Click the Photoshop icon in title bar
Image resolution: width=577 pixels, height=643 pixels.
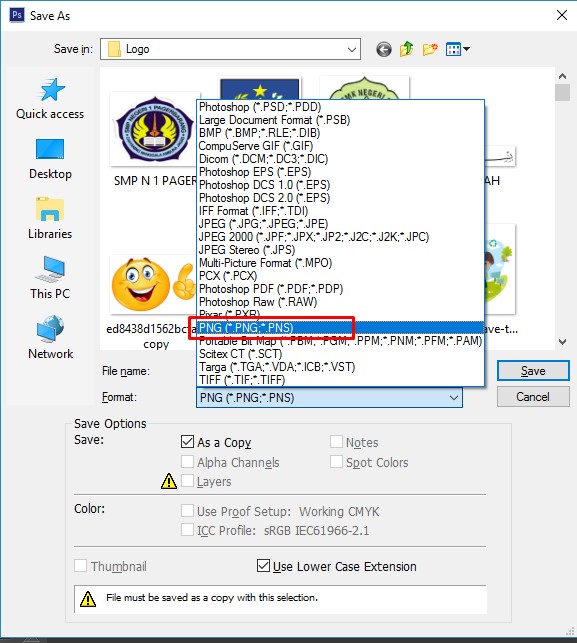click(17, 15)
